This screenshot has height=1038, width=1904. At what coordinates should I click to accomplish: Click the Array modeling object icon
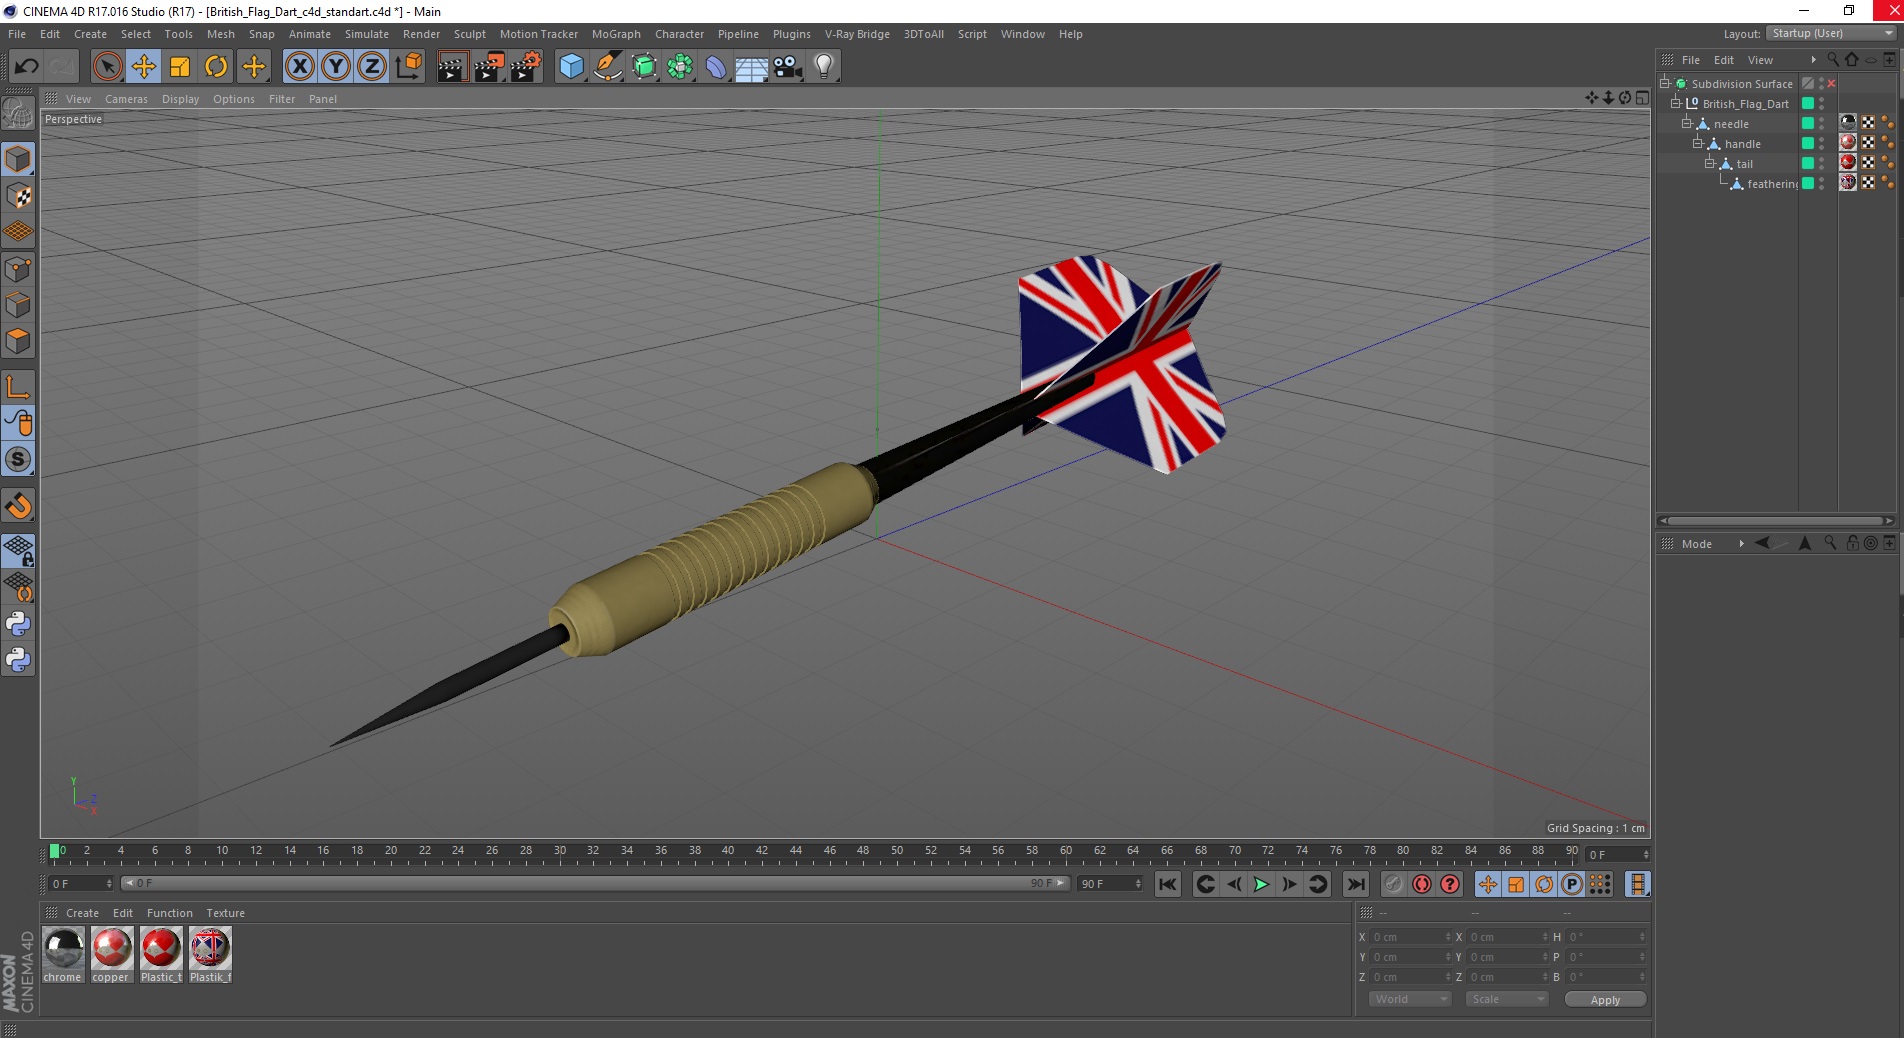click(680, 67)
